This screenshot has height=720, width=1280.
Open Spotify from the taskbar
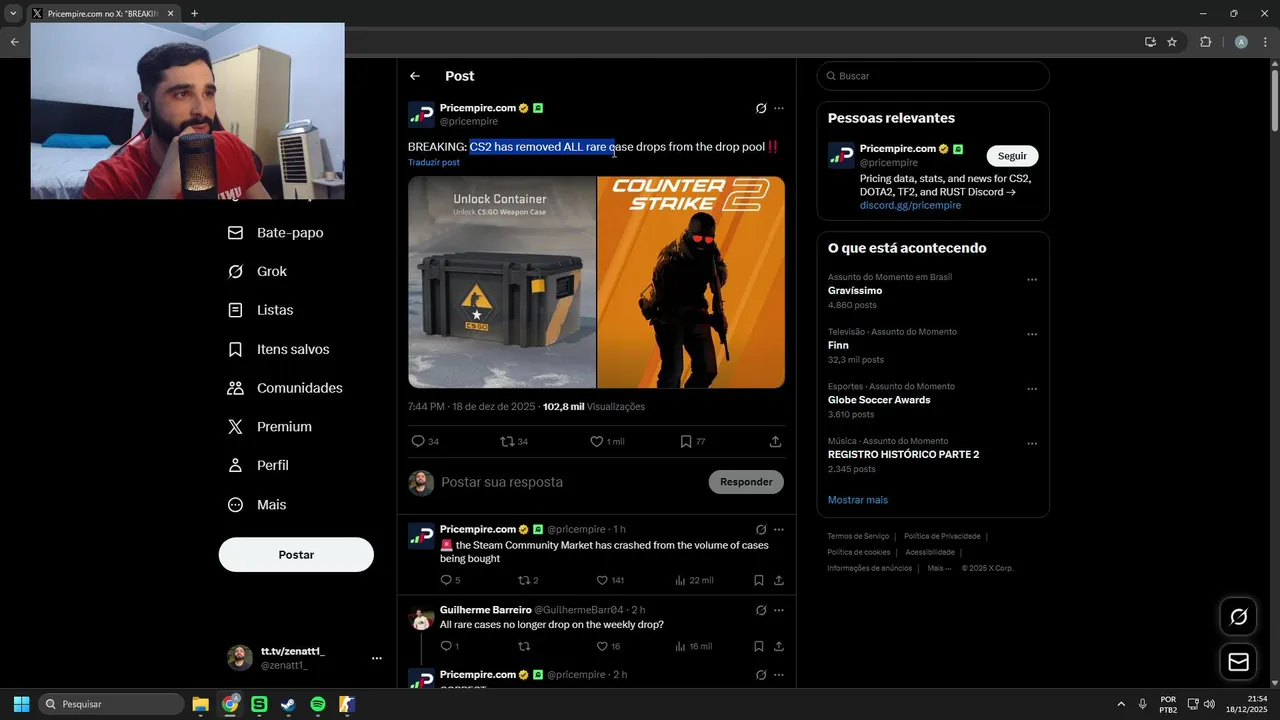pyautogui.click(x=318, y=704)
